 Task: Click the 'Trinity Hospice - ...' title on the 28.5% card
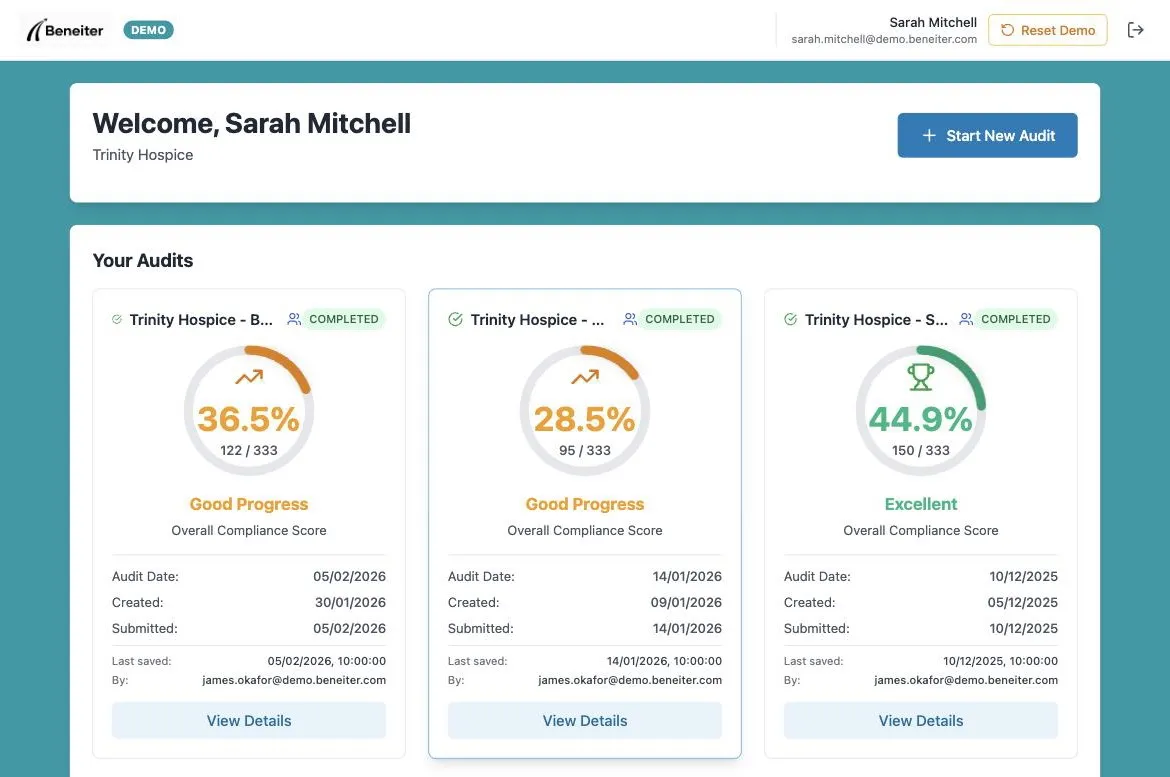tap(537, 319)
